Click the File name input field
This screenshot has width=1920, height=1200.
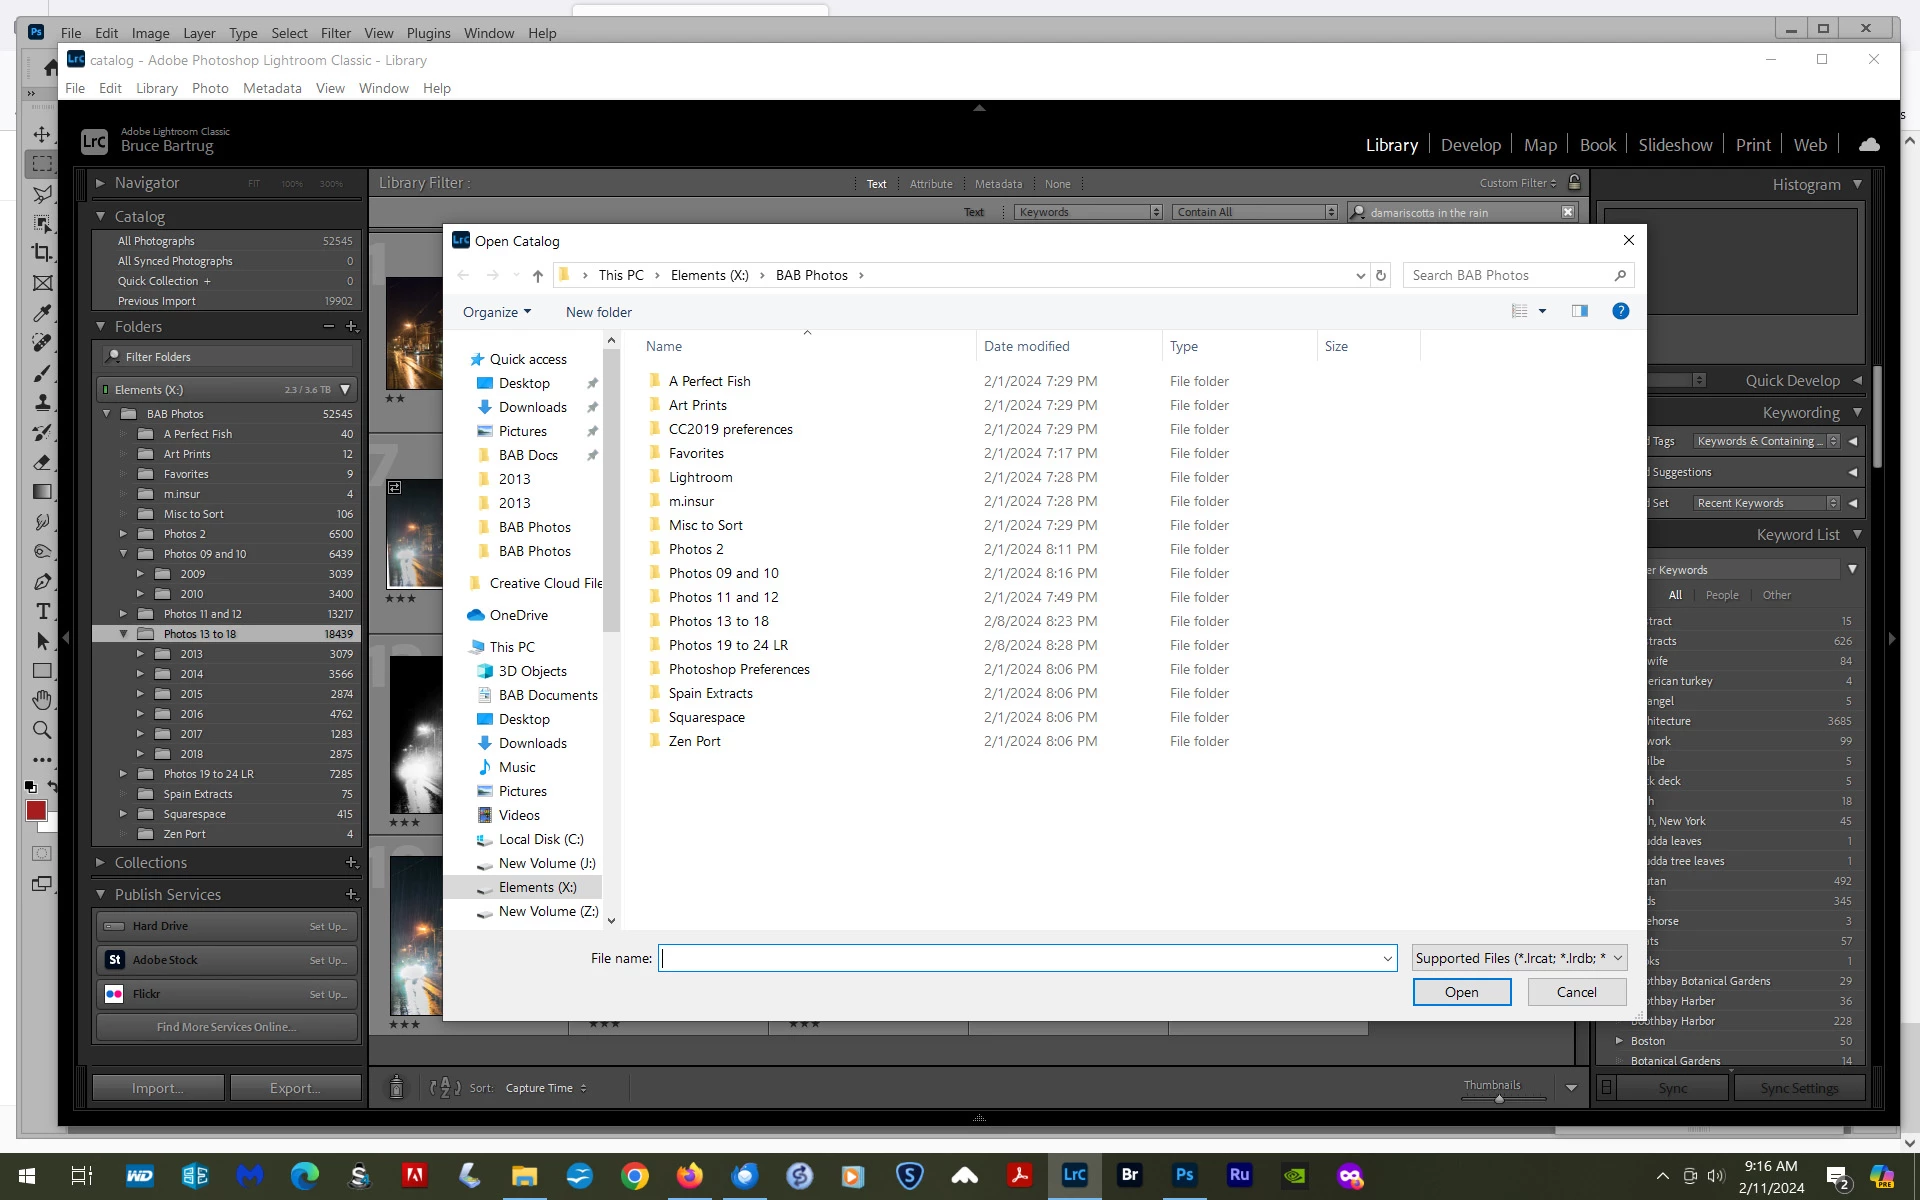pyautogui.click(x=1020, y=958)
